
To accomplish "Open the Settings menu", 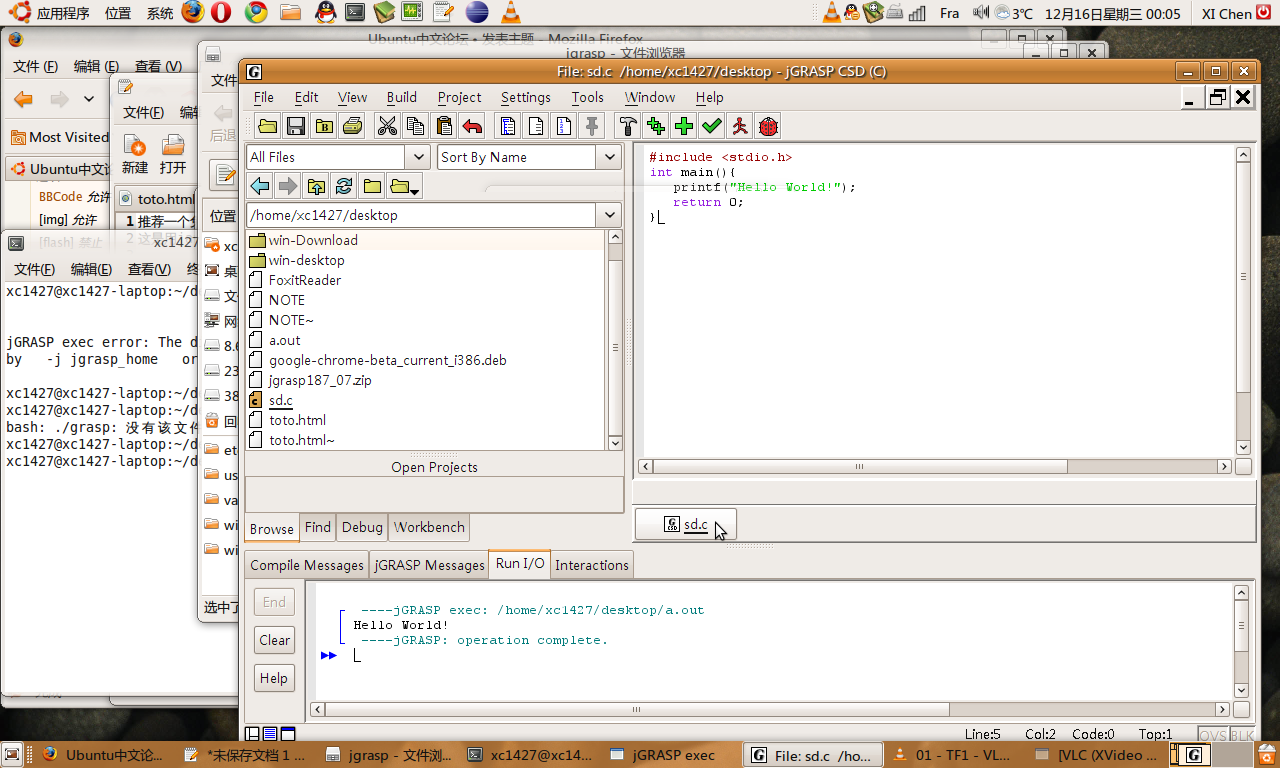I will [x=526, y=97].
